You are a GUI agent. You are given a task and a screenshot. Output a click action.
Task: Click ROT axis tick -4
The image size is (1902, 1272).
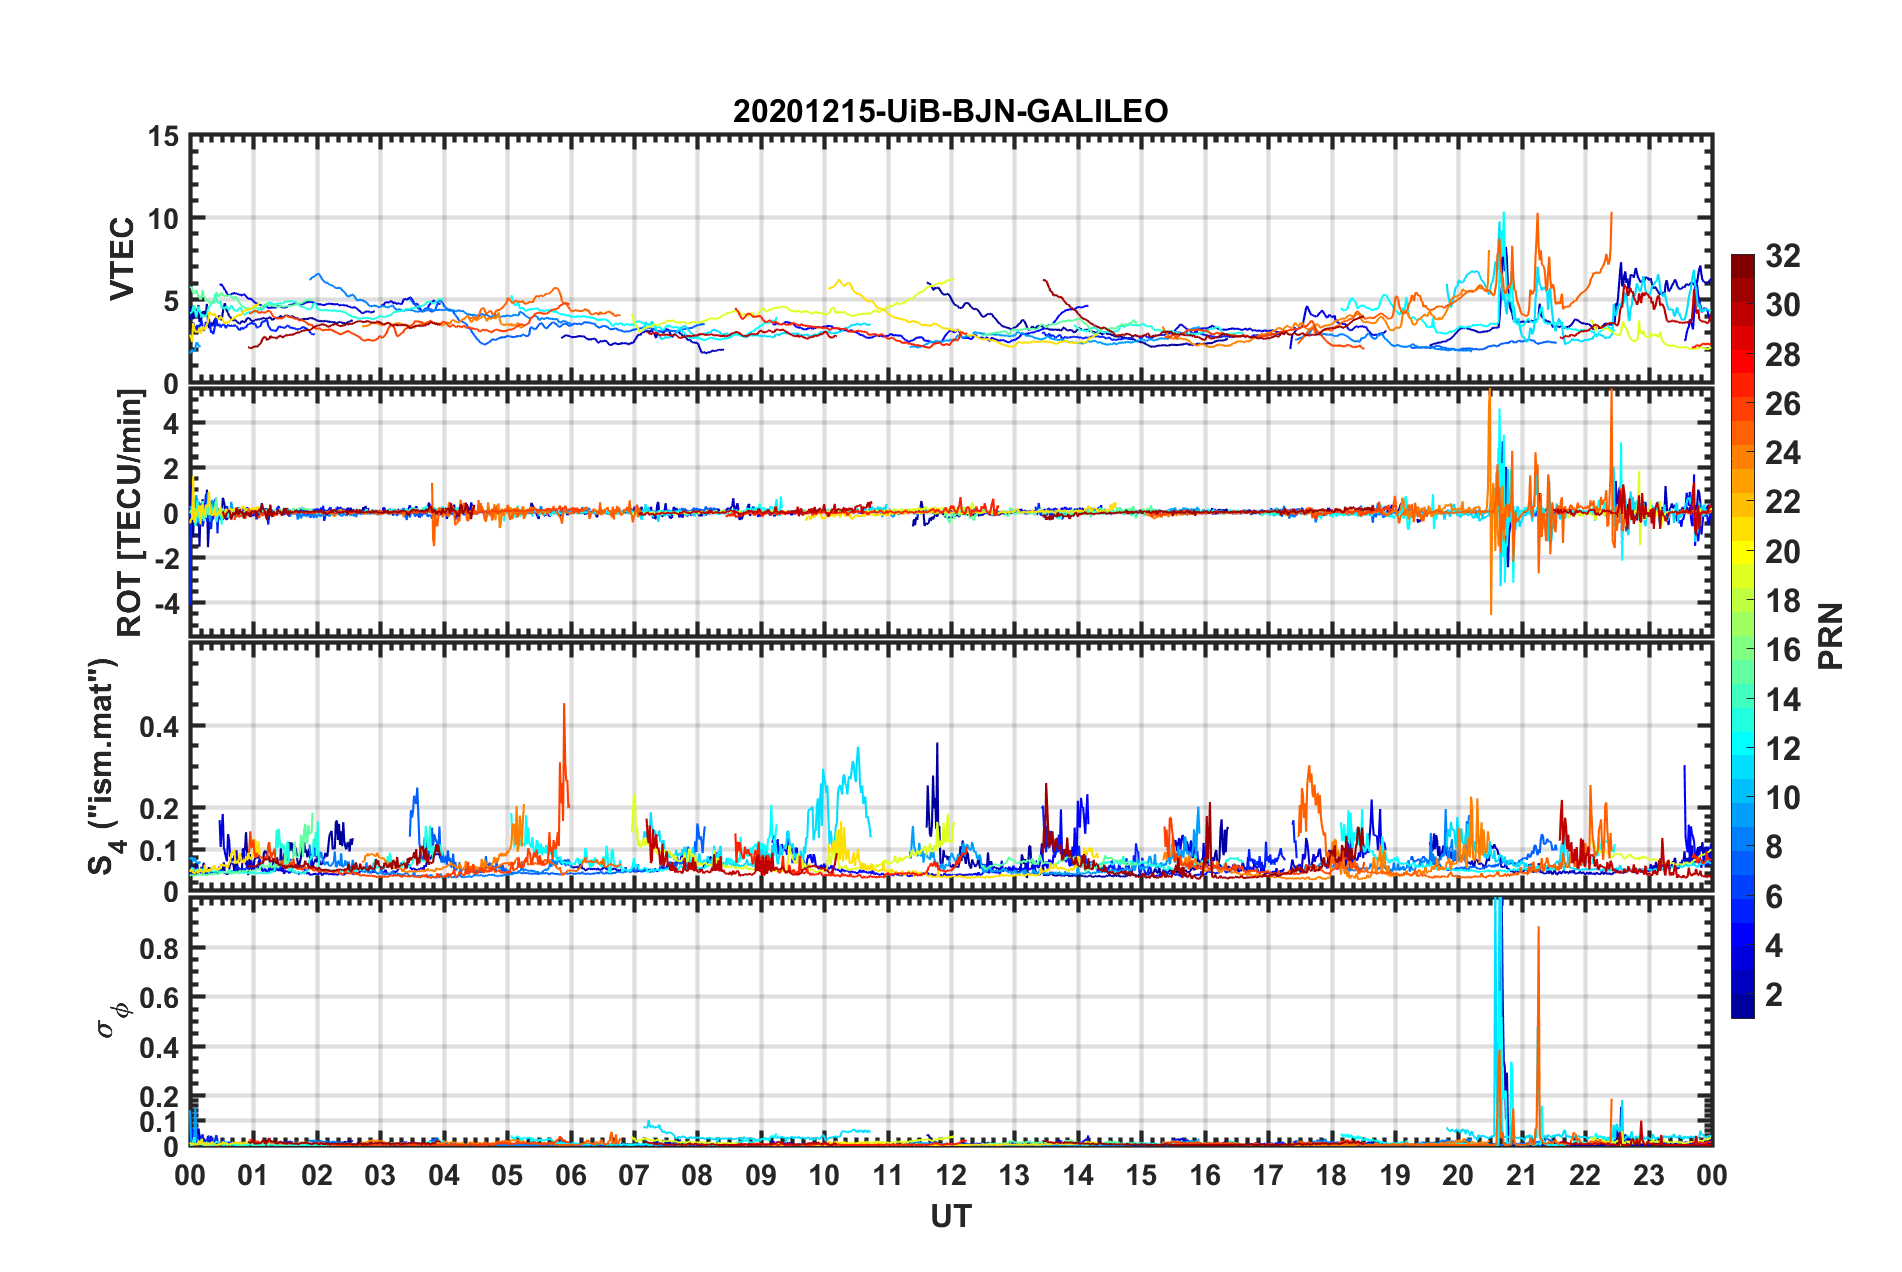[169, 604]
